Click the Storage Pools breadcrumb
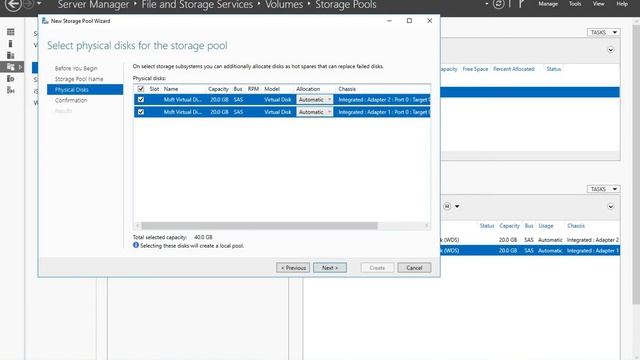This screenshot has width=640, height=360. (346, 5)
